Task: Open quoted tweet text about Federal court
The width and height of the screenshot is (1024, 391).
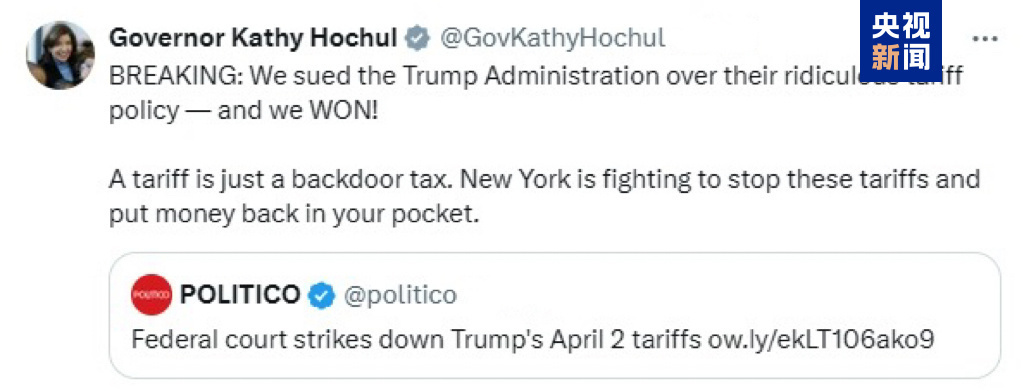Action: pos(533,340)
